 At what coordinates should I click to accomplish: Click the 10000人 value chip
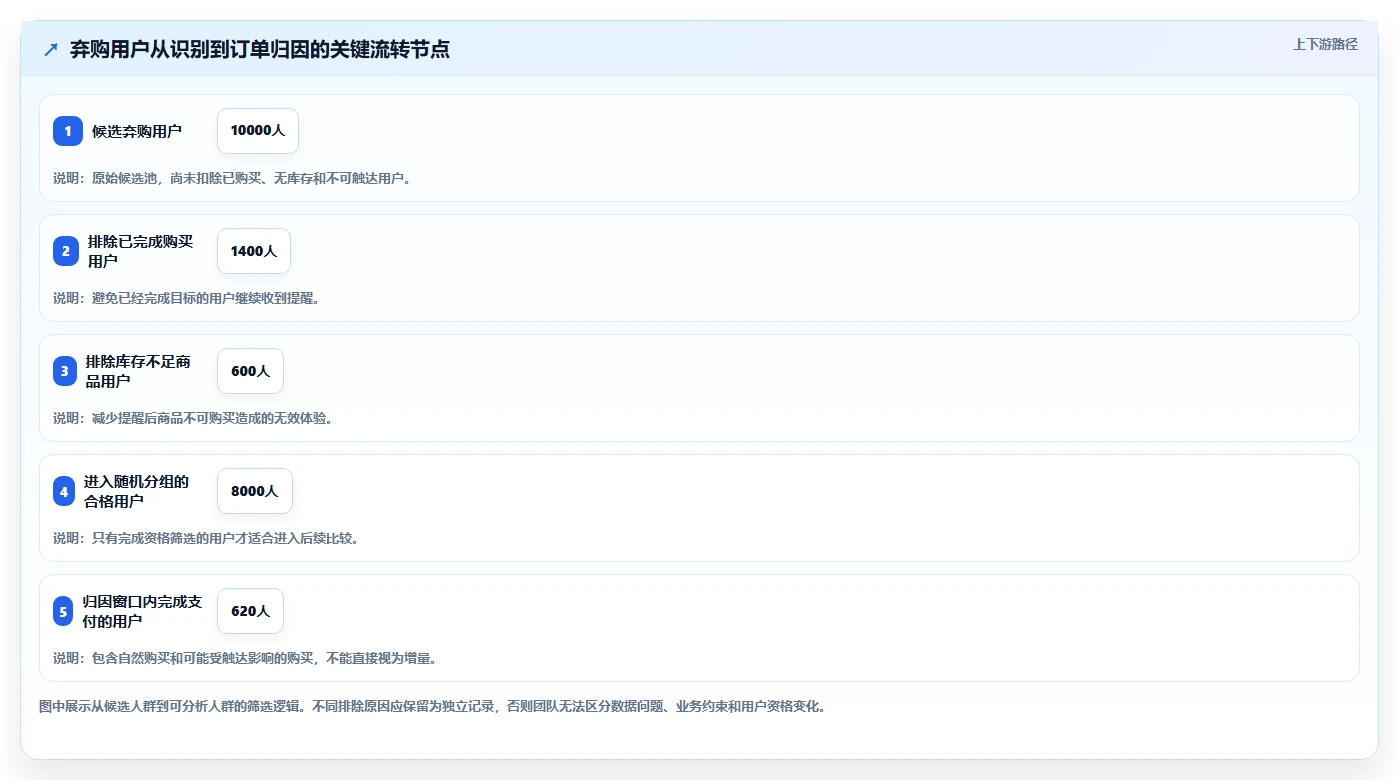[258, 131]
